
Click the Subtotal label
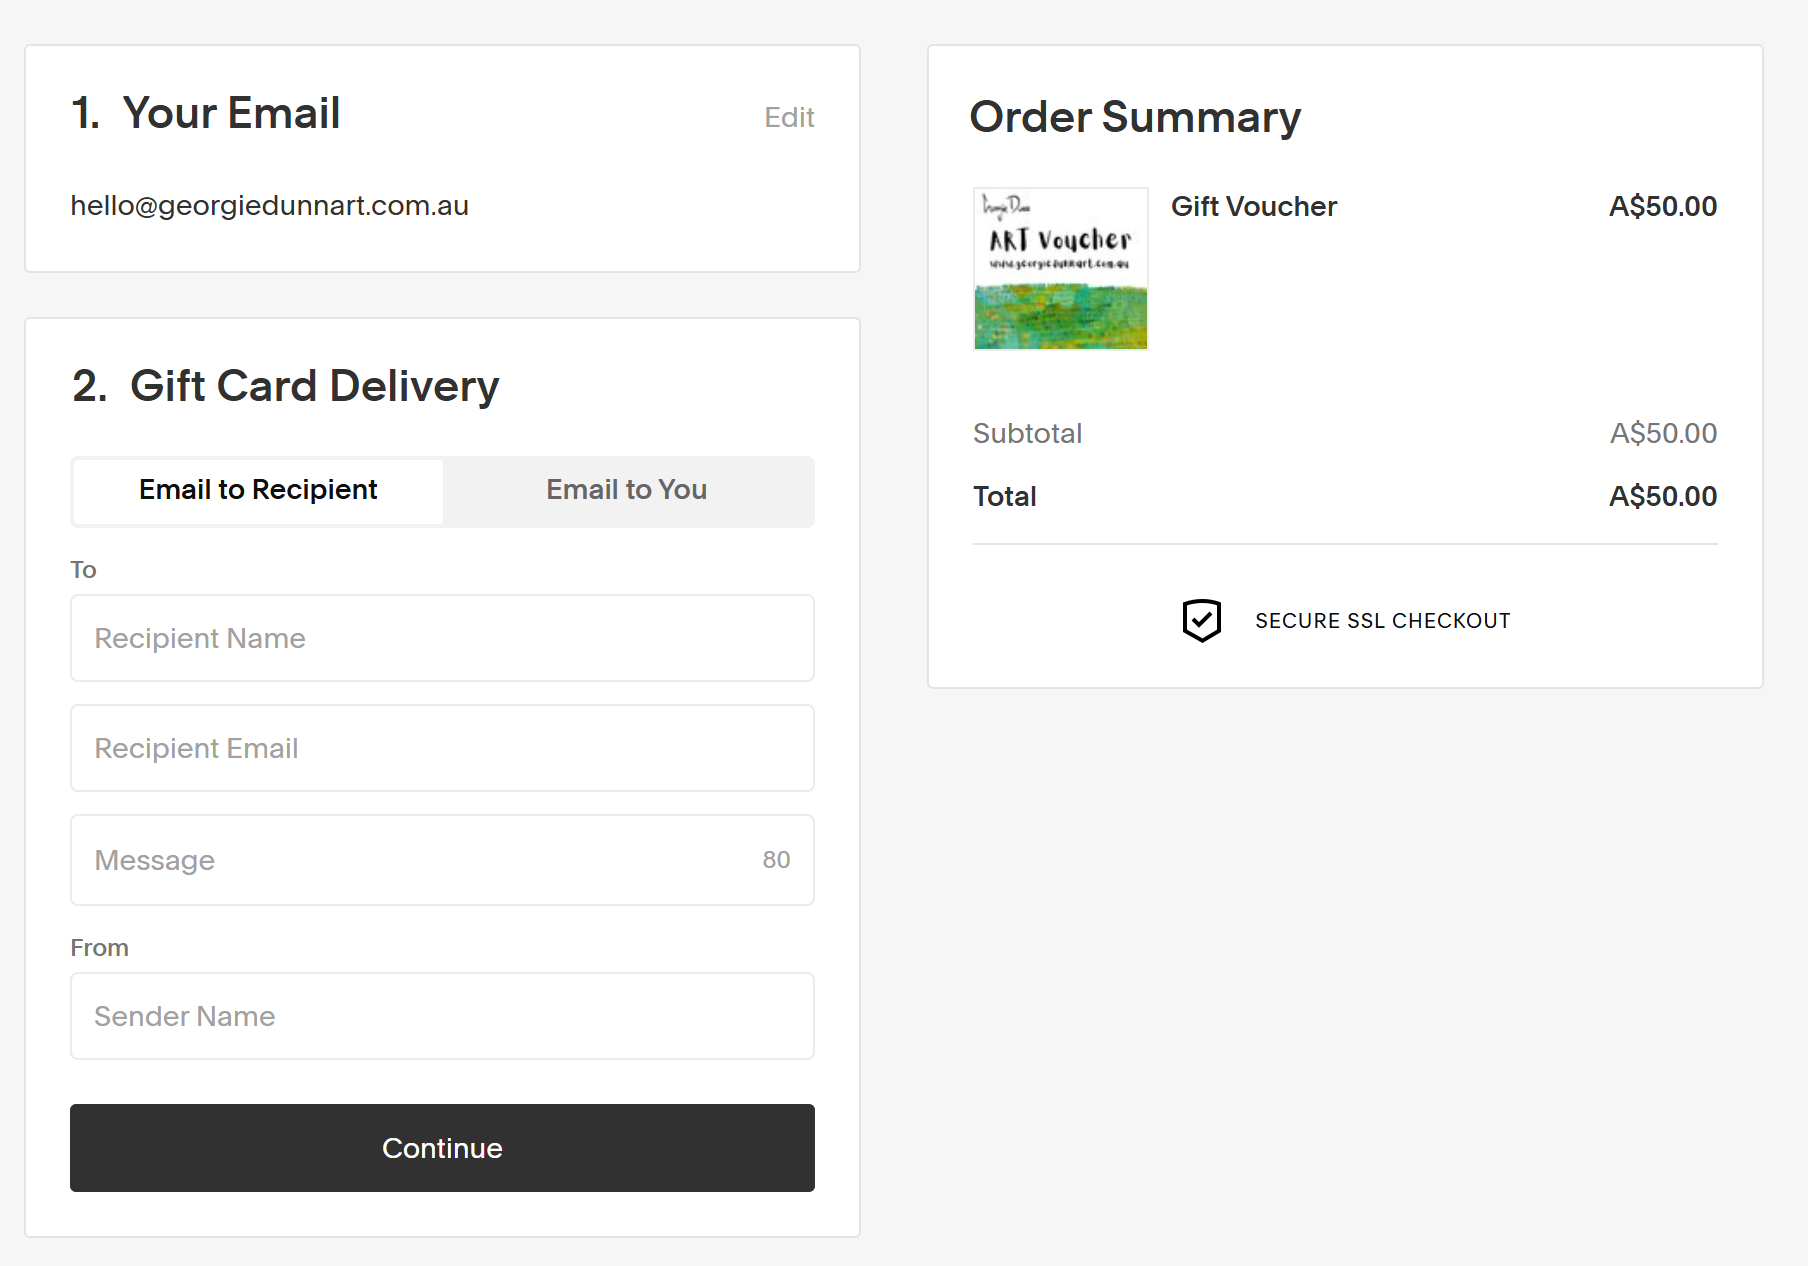click(x=1027, y=433)
